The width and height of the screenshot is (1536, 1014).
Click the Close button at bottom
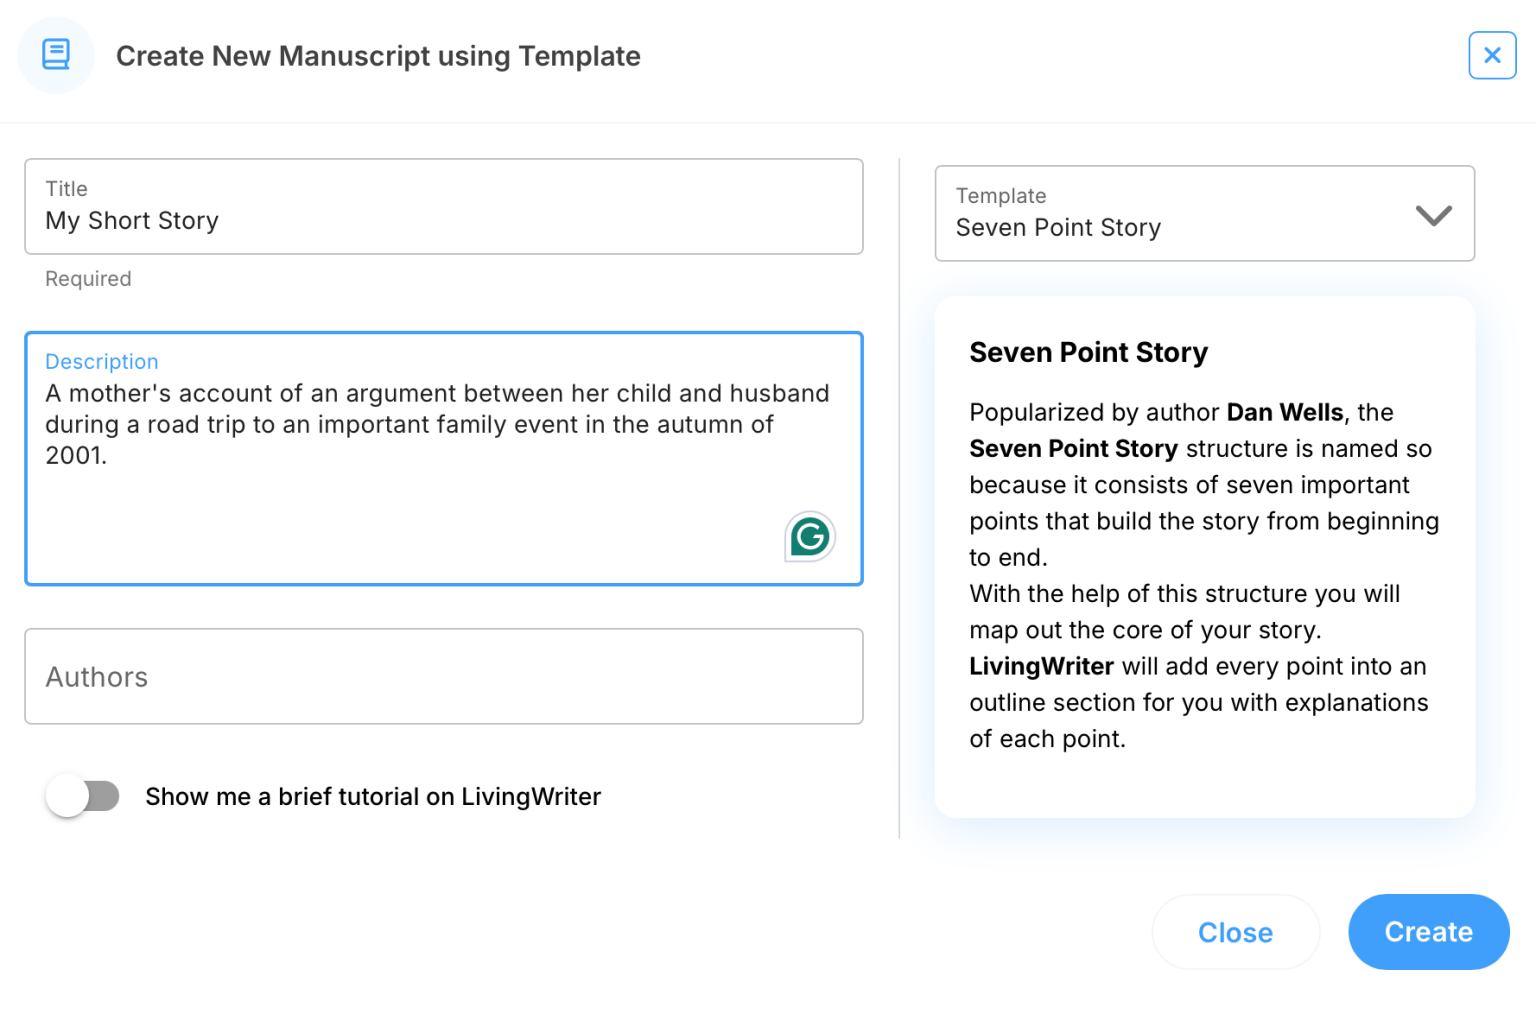pos(1235,932)
